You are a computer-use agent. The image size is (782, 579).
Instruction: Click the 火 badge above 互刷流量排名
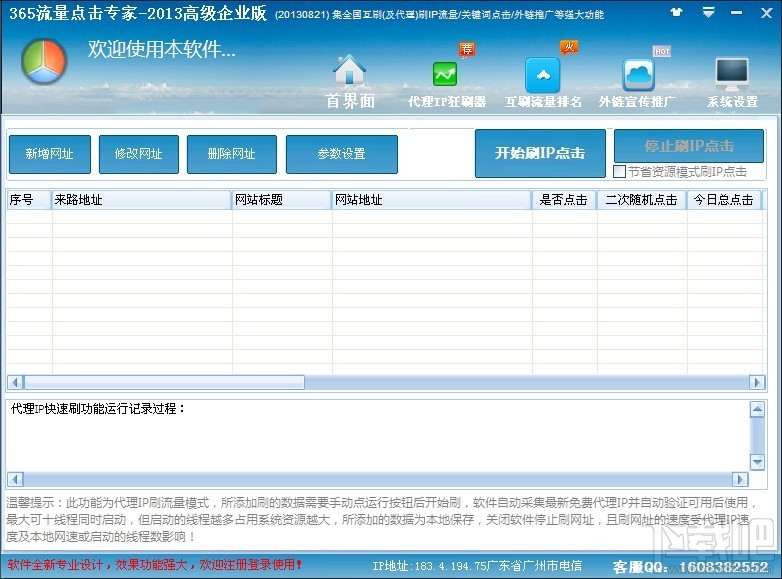pos(569,47)
